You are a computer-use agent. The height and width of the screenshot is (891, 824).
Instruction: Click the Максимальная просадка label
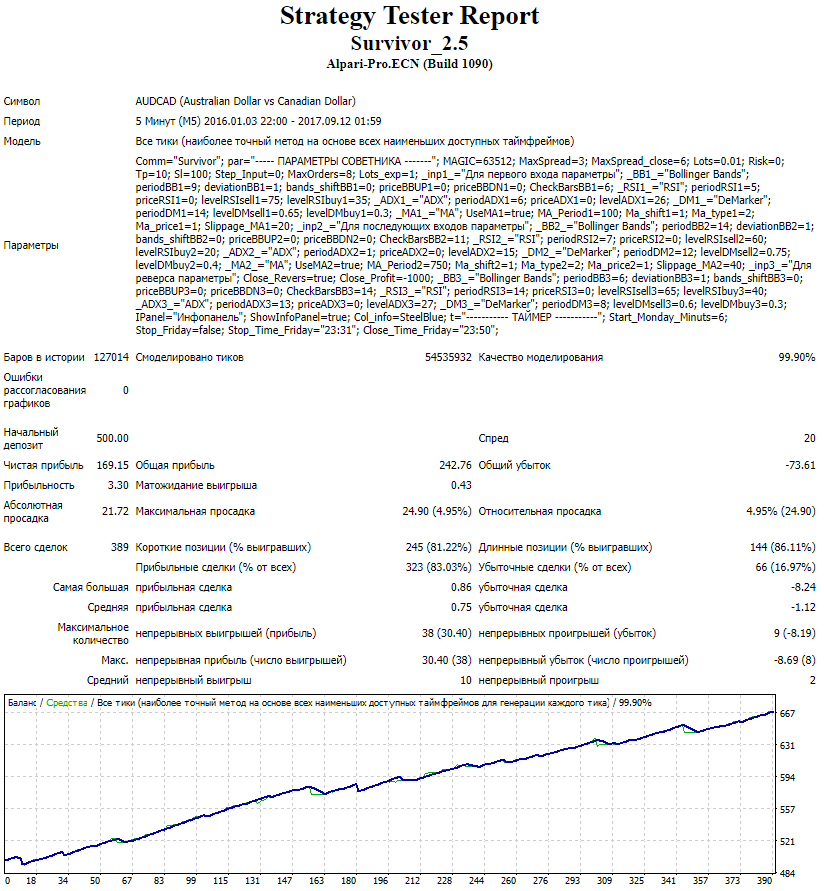click(x=195, y=511)
